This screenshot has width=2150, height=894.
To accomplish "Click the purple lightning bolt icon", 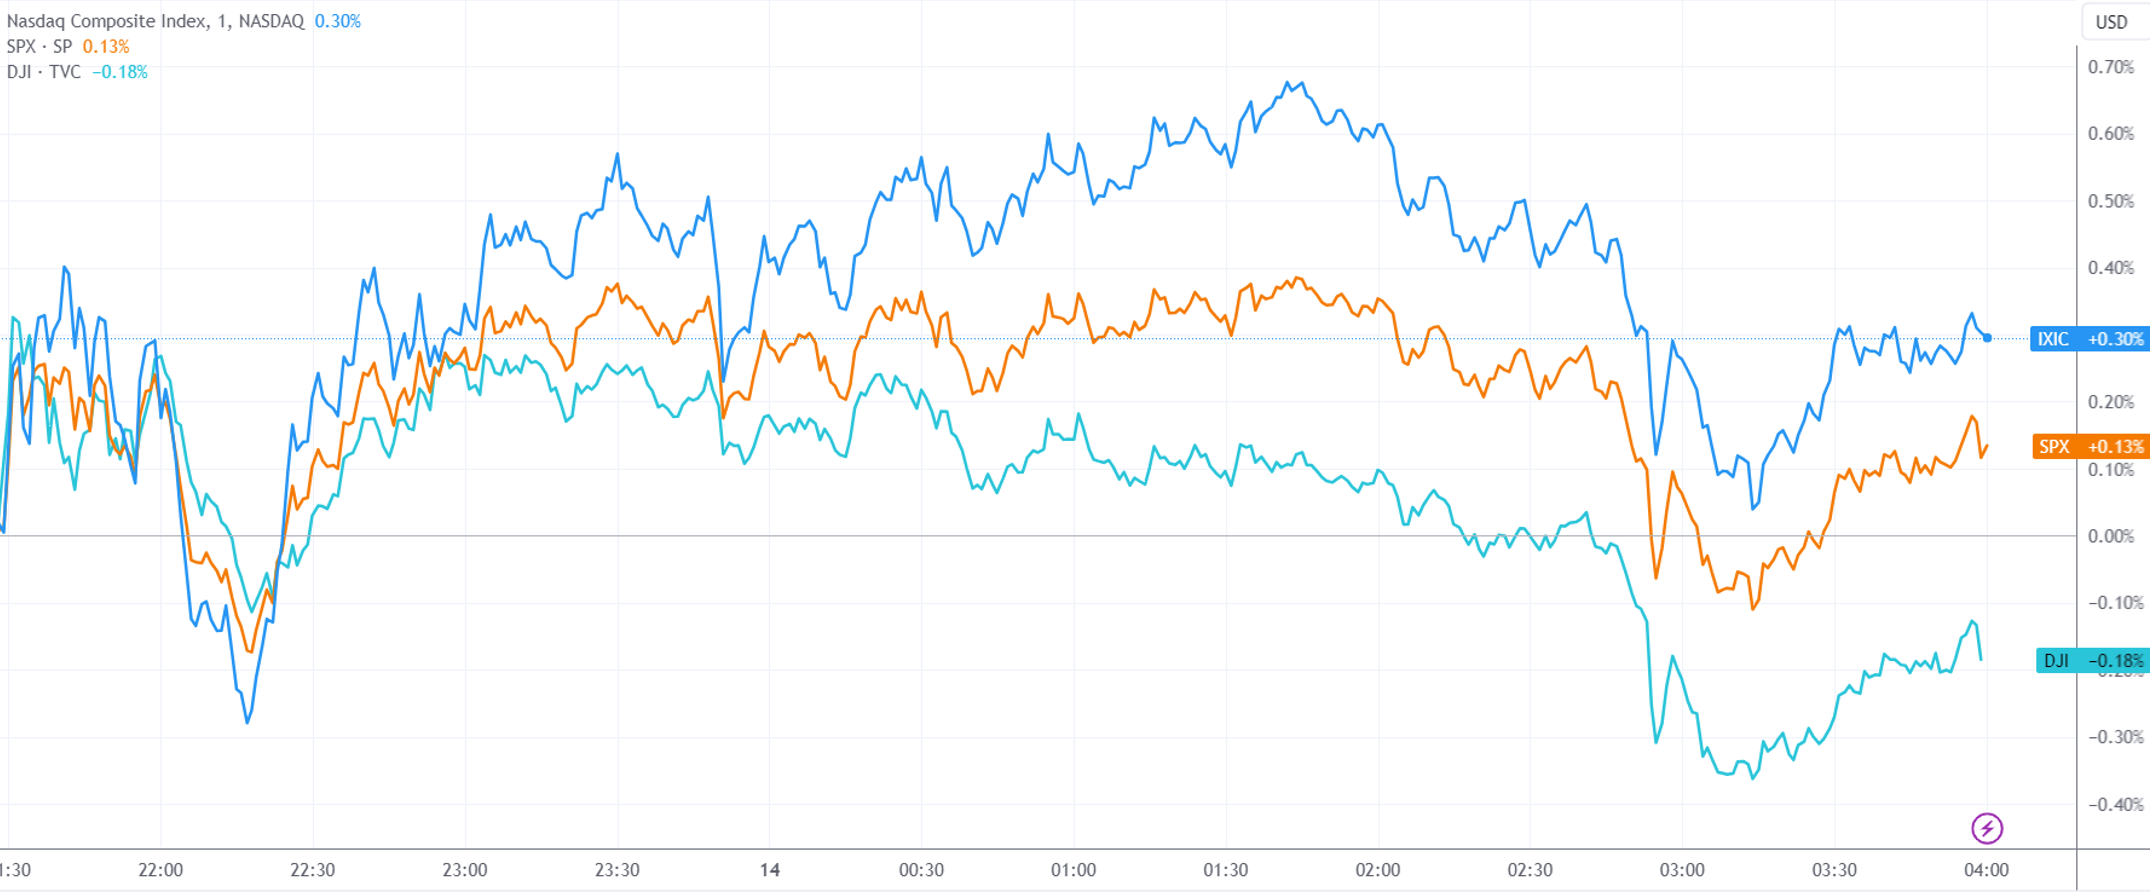I will [1986, 828].
